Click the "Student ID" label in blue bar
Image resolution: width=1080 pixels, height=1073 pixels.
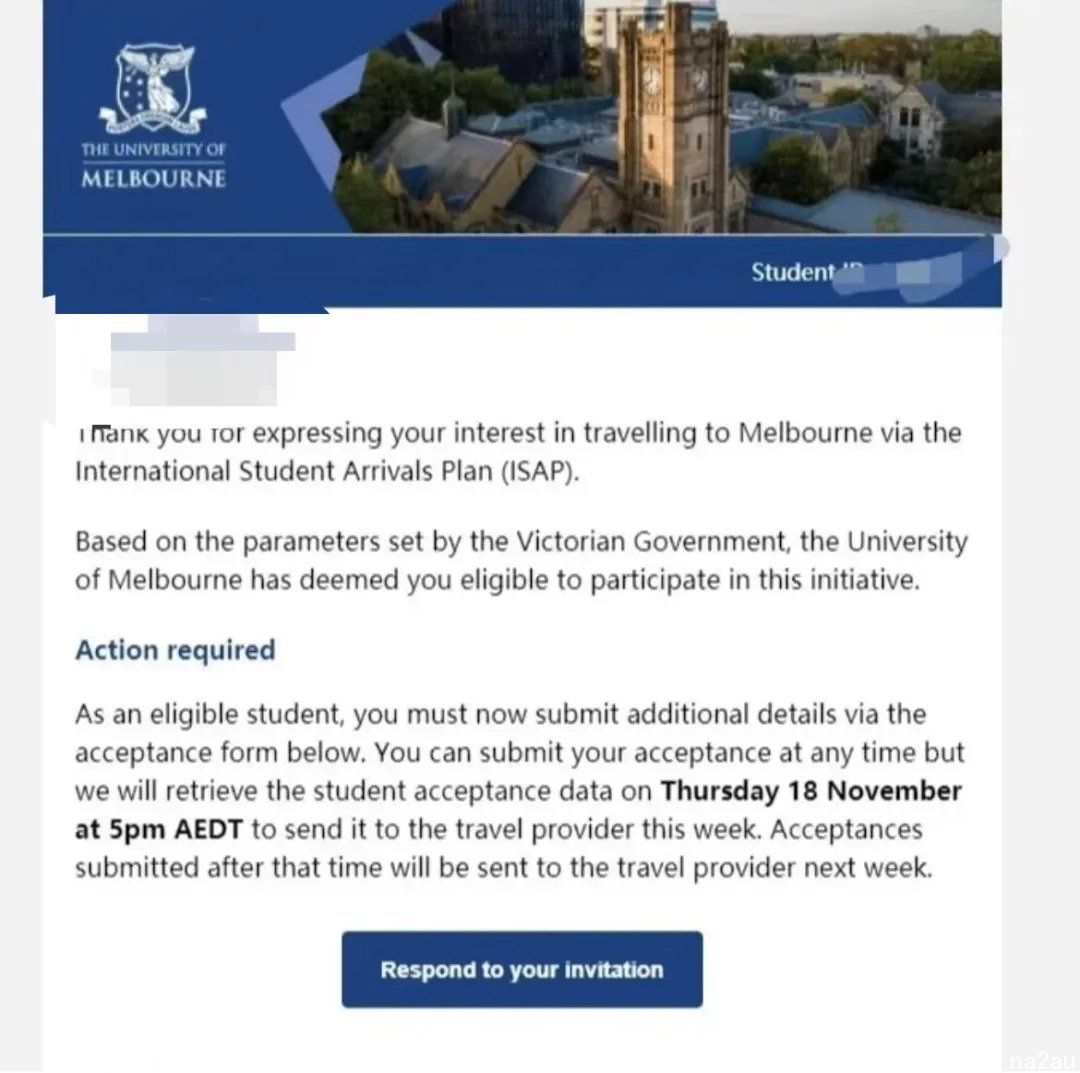pos(807,272)
